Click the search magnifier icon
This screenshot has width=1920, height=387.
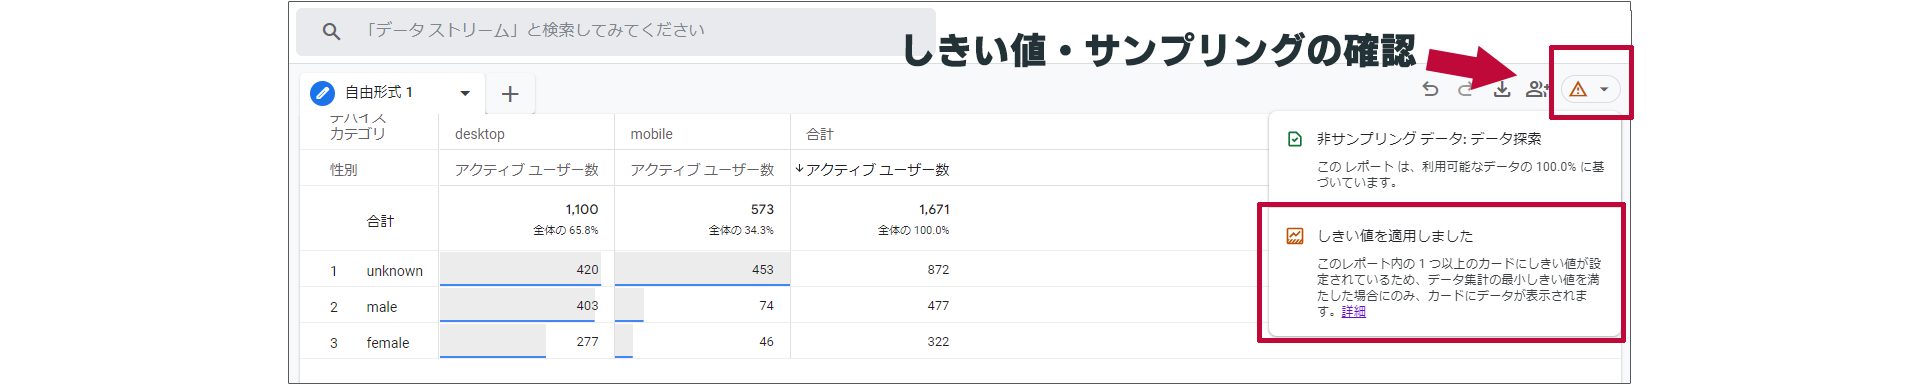[331, 32]
